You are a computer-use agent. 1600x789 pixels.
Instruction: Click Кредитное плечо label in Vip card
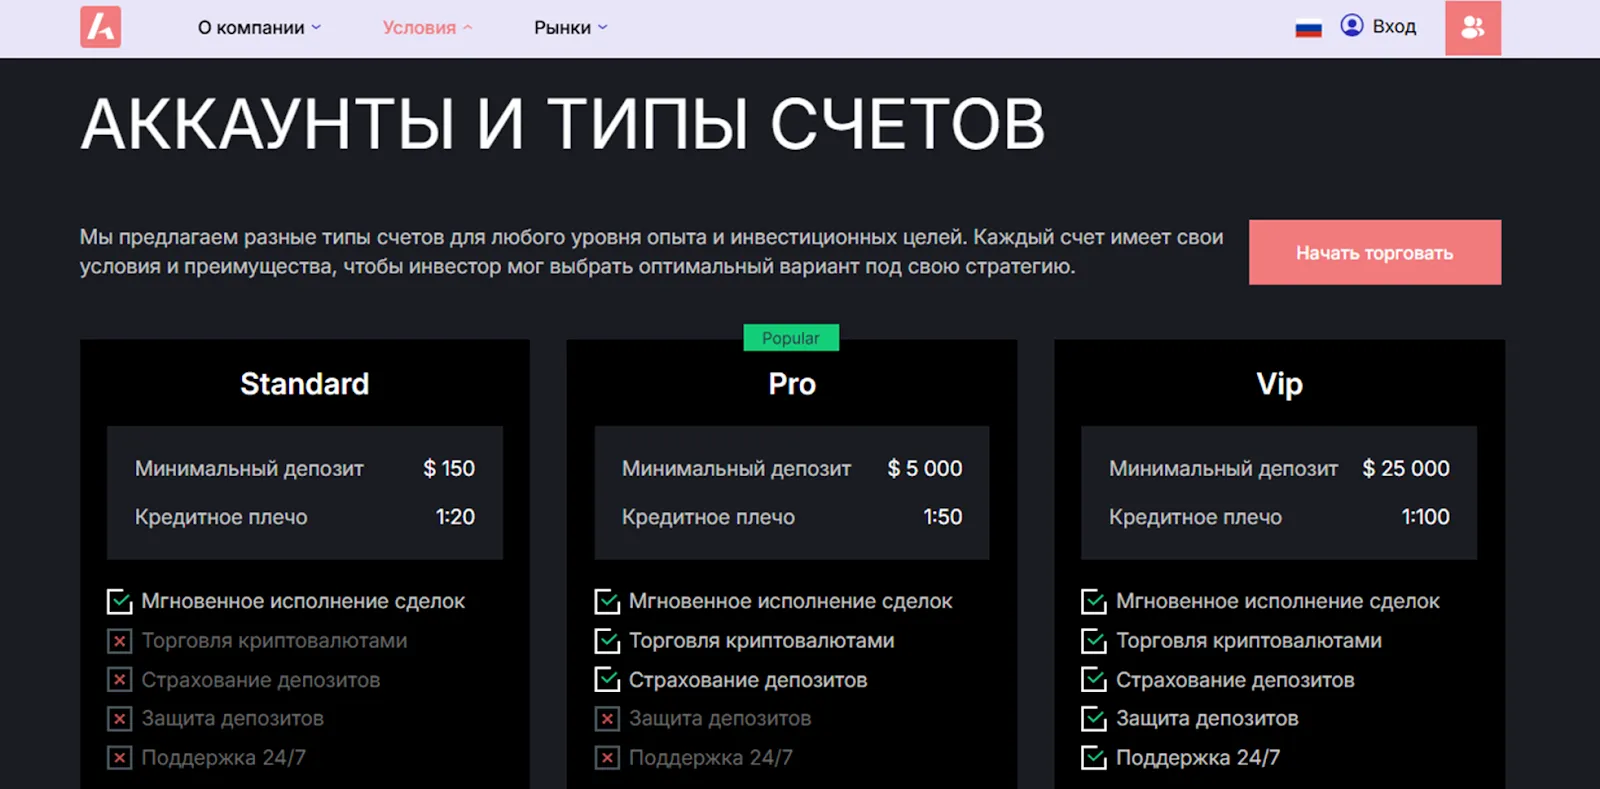click(1195, 517)
